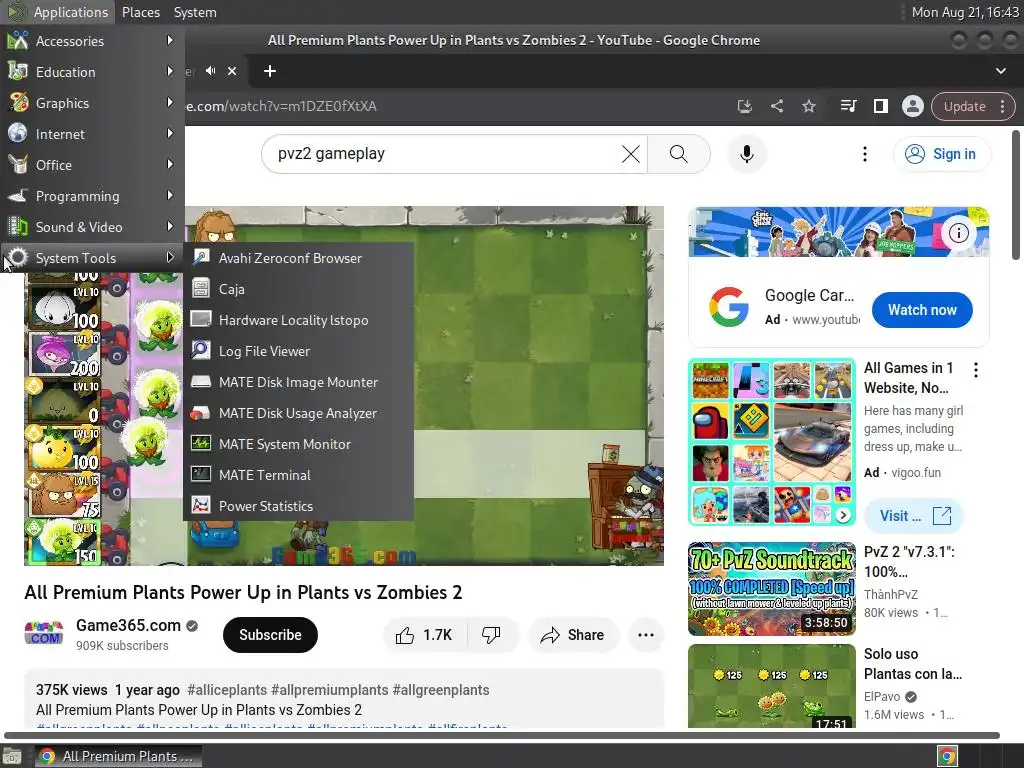Open the Solo uso Plantas video thumbnail
Viewport: 1024px width, 768px height.
click(771, 686)
